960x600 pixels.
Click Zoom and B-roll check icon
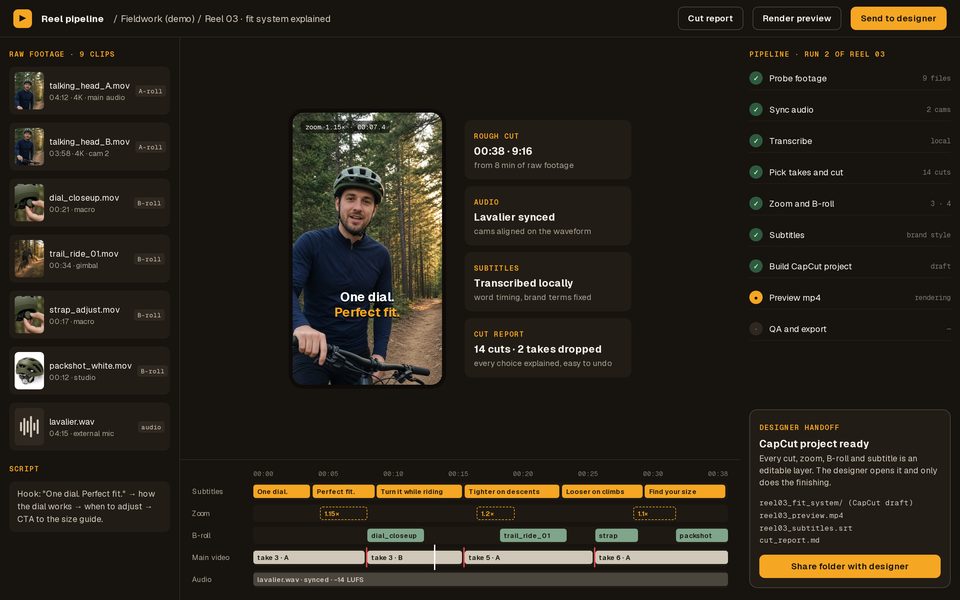click(x=756, y=203)
